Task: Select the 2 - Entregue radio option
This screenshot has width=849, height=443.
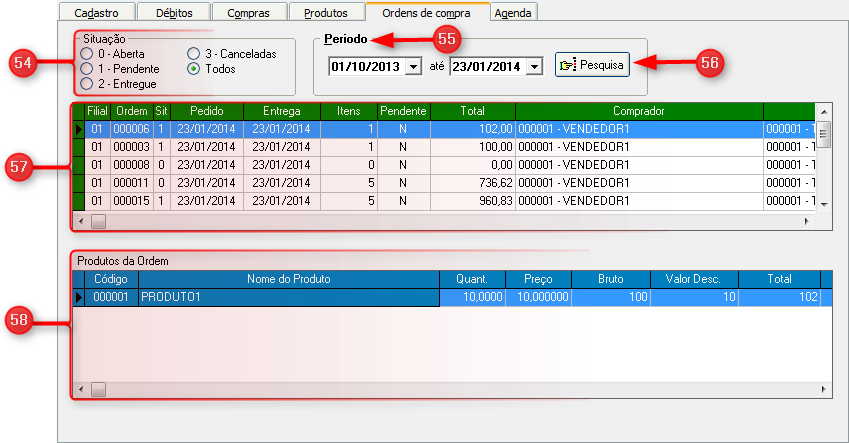Action: (118, 84)
